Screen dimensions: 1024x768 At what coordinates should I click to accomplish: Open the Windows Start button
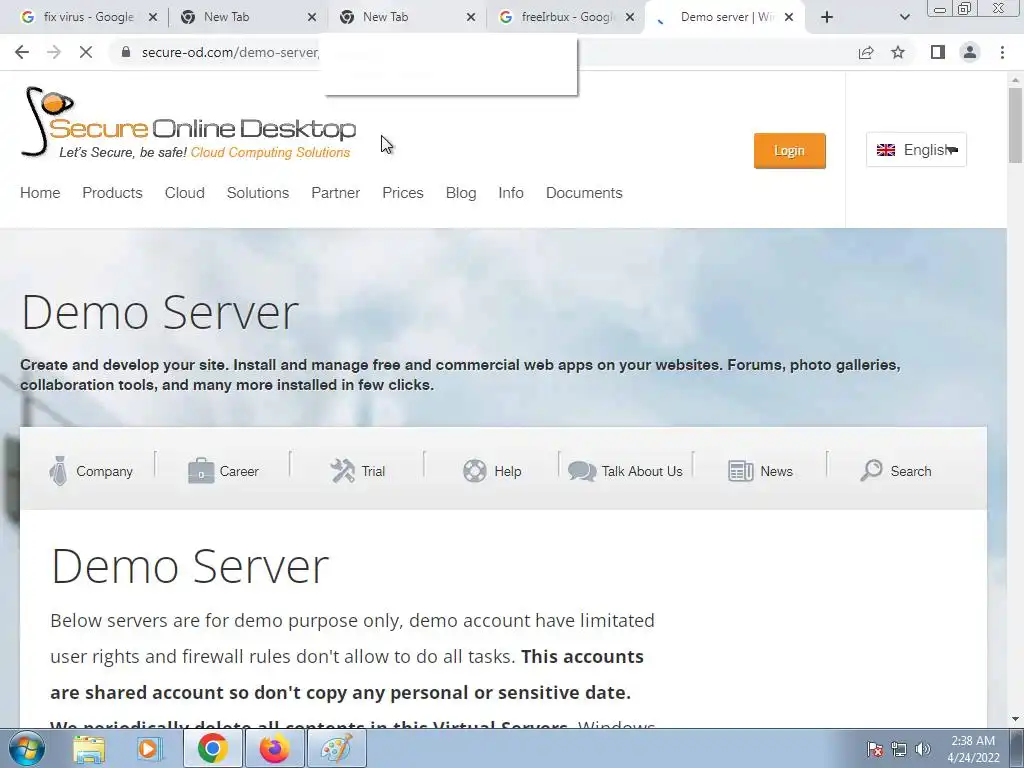click(27, 748)
